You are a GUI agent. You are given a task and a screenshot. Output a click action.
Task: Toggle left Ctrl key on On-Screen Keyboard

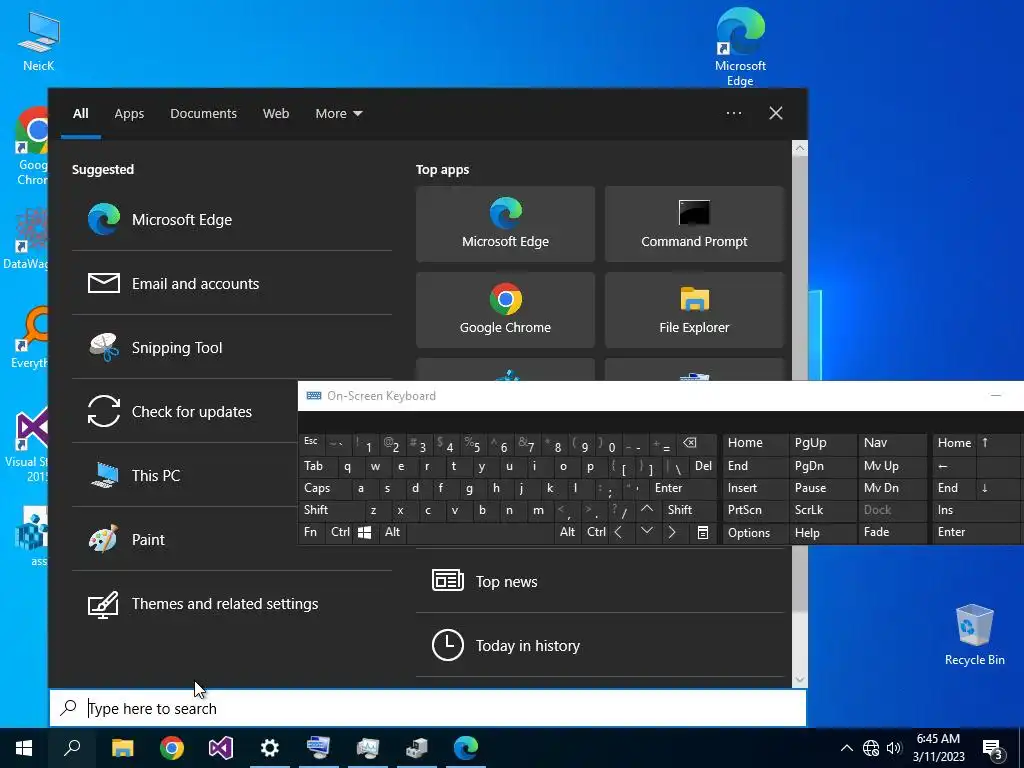pyautogui.click(x=340, y=532)
